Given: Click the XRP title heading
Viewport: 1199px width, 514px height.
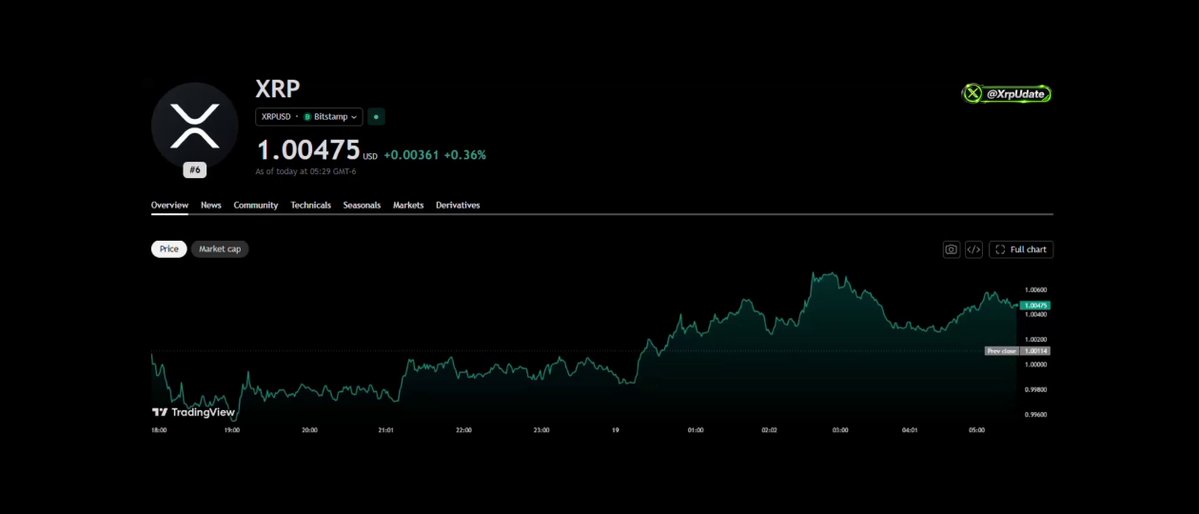Looking at the screenshot, I should point(278,89).
